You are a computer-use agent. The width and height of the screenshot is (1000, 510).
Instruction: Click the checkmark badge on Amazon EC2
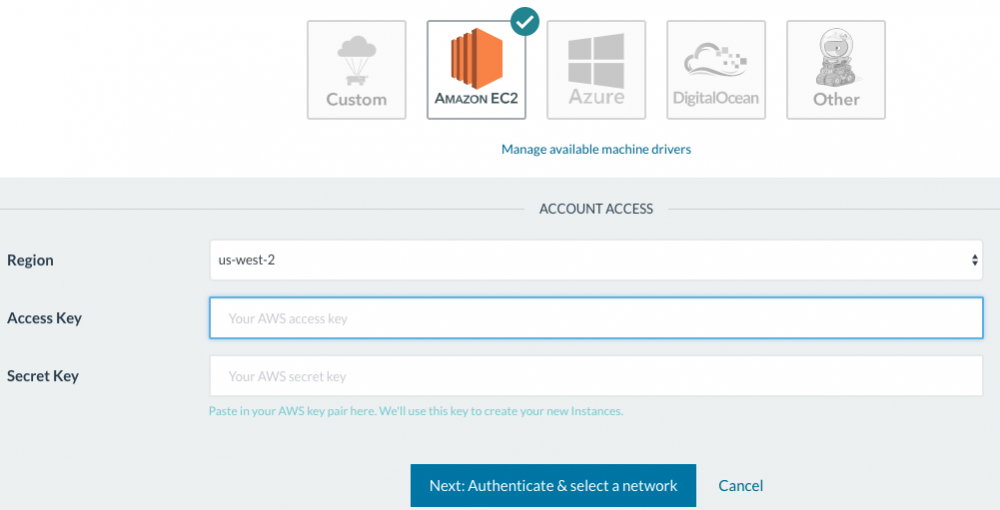click(523, 20)
